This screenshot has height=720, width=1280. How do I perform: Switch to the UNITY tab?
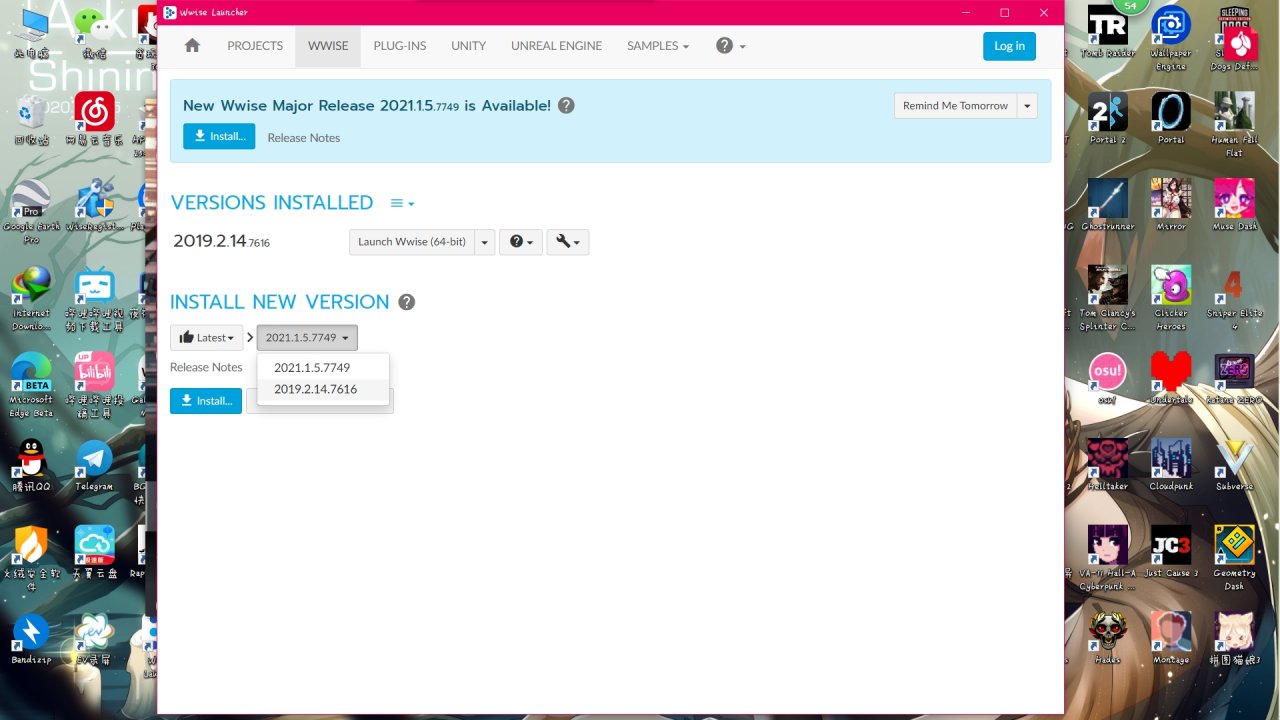click(468, 46)
